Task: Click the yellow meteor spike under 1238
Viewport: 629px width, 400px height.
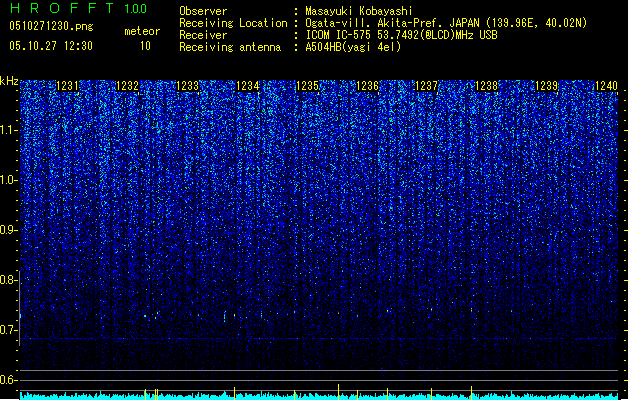Action: [471, 393]
